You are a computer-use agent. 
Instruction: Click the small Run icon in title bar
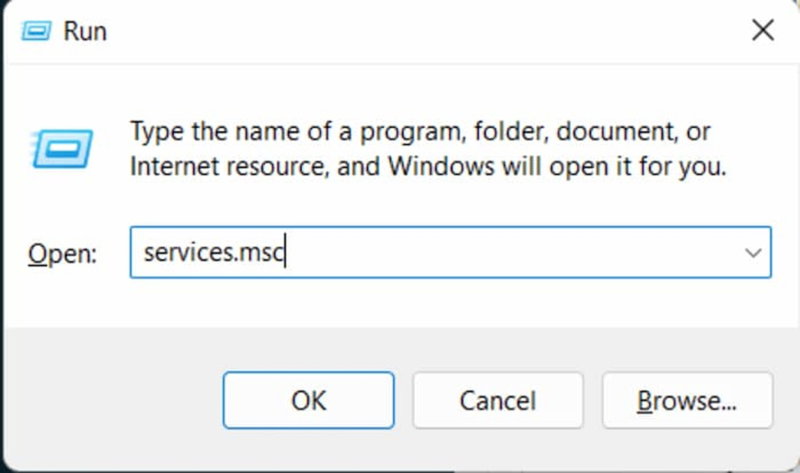pos(38,31)
